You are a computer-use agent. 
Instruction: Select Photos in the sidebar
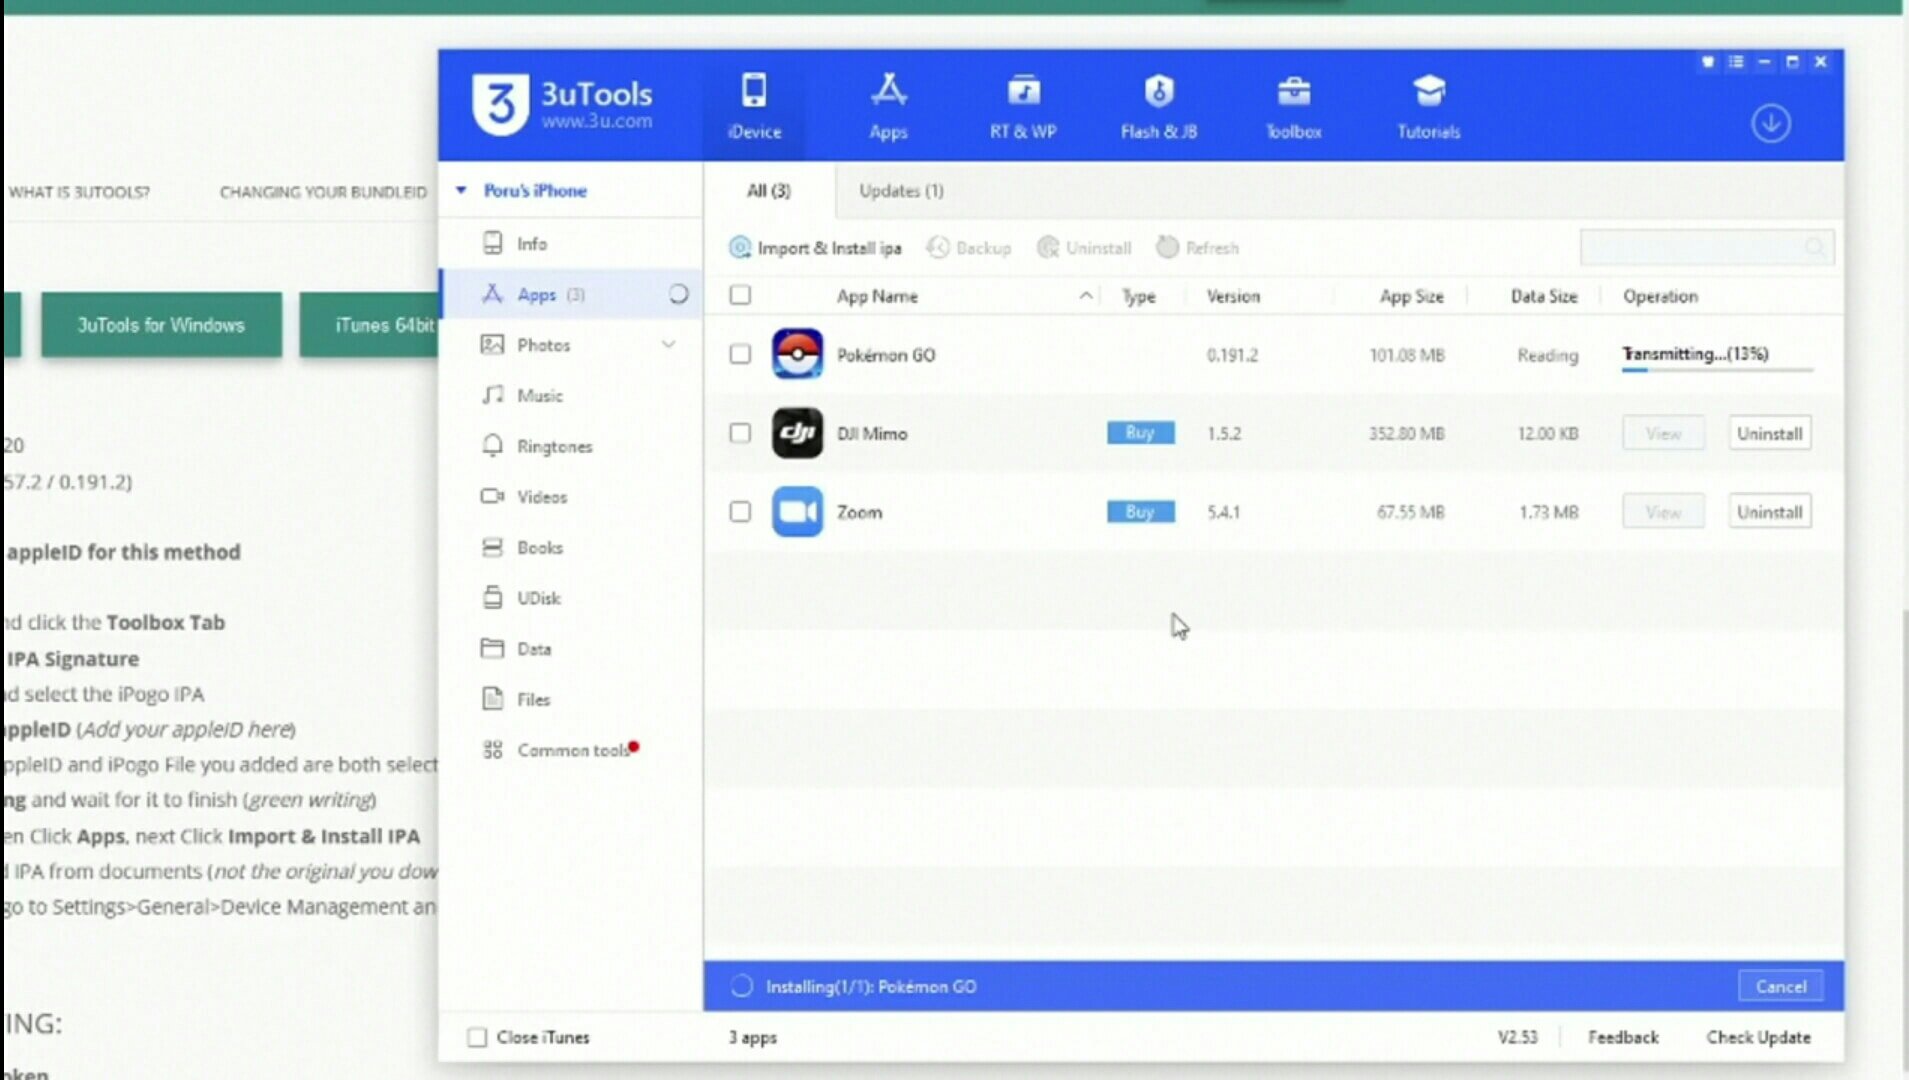(x=571, y=345)
